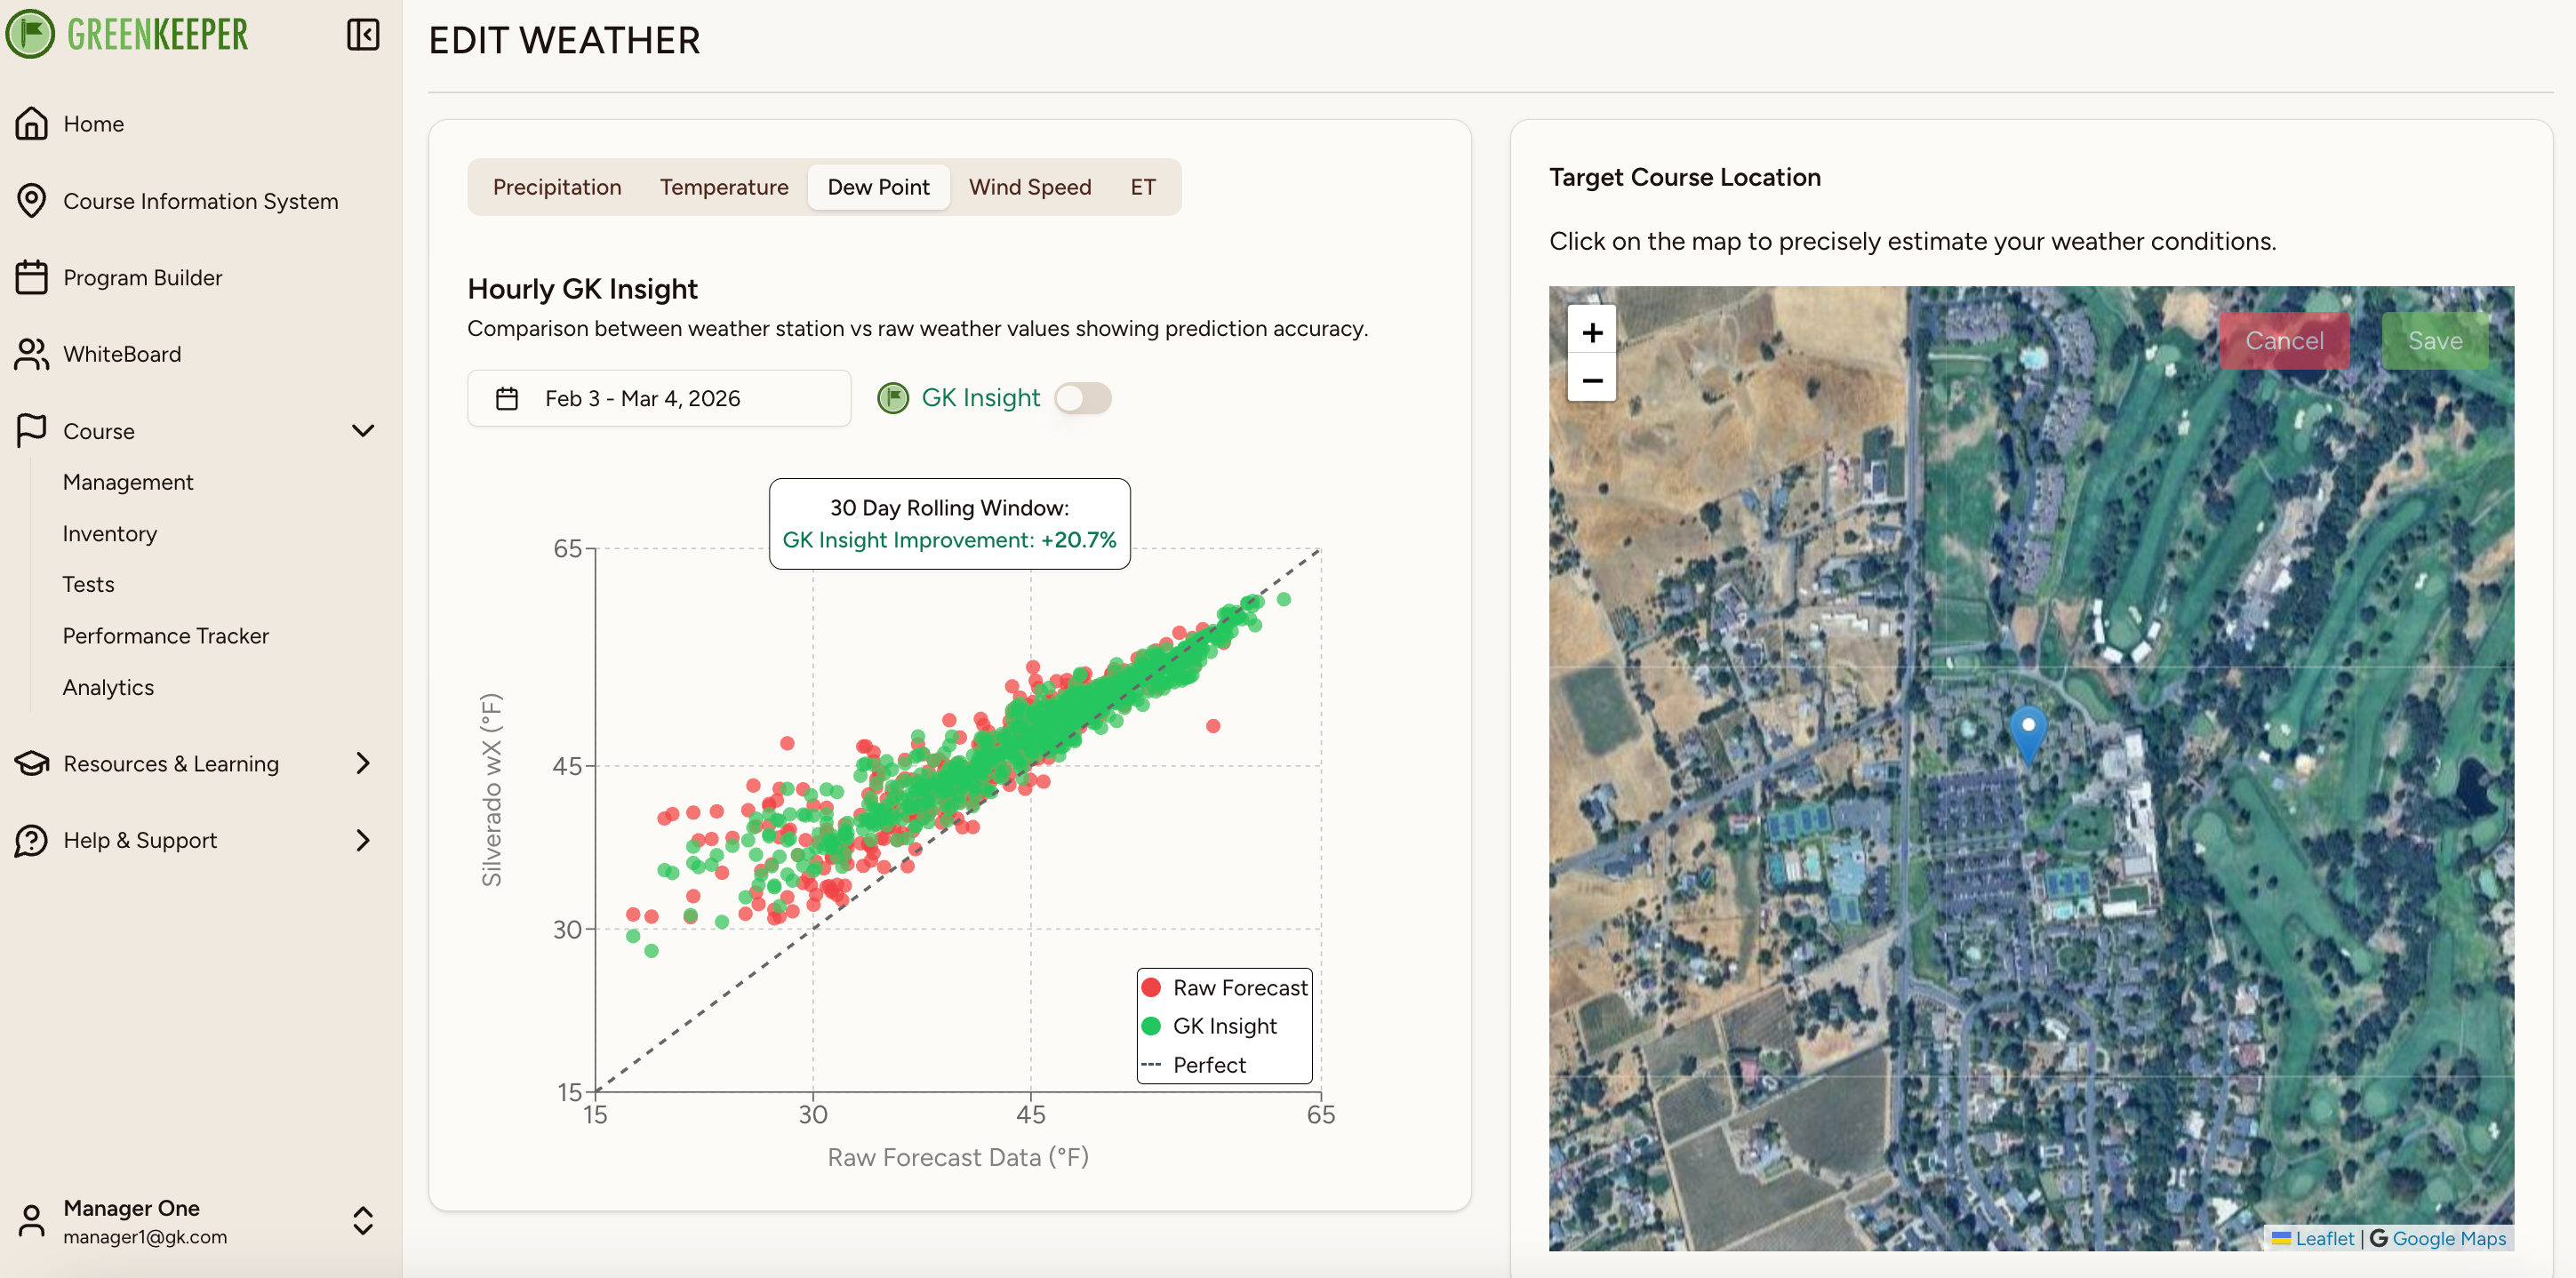
Task: Click the green Save button
Action: click(2434, 341)
